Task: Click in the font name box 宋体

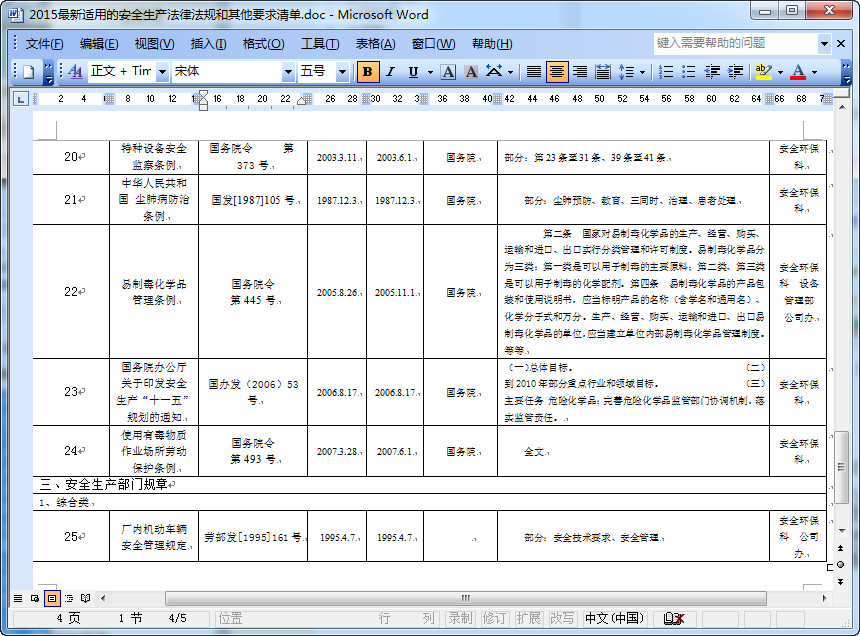Action: 227,71
